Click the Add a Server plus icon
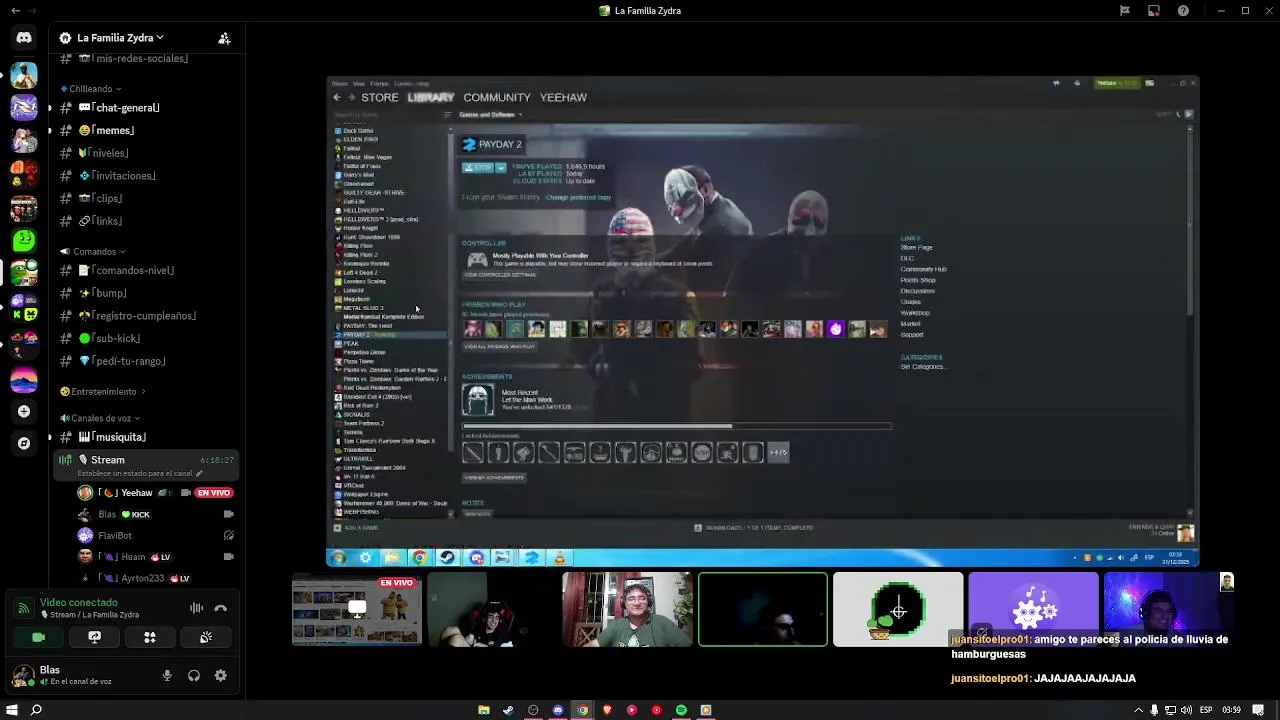Viewport: 1280px width, 720px height. click(x=24, y=411)
